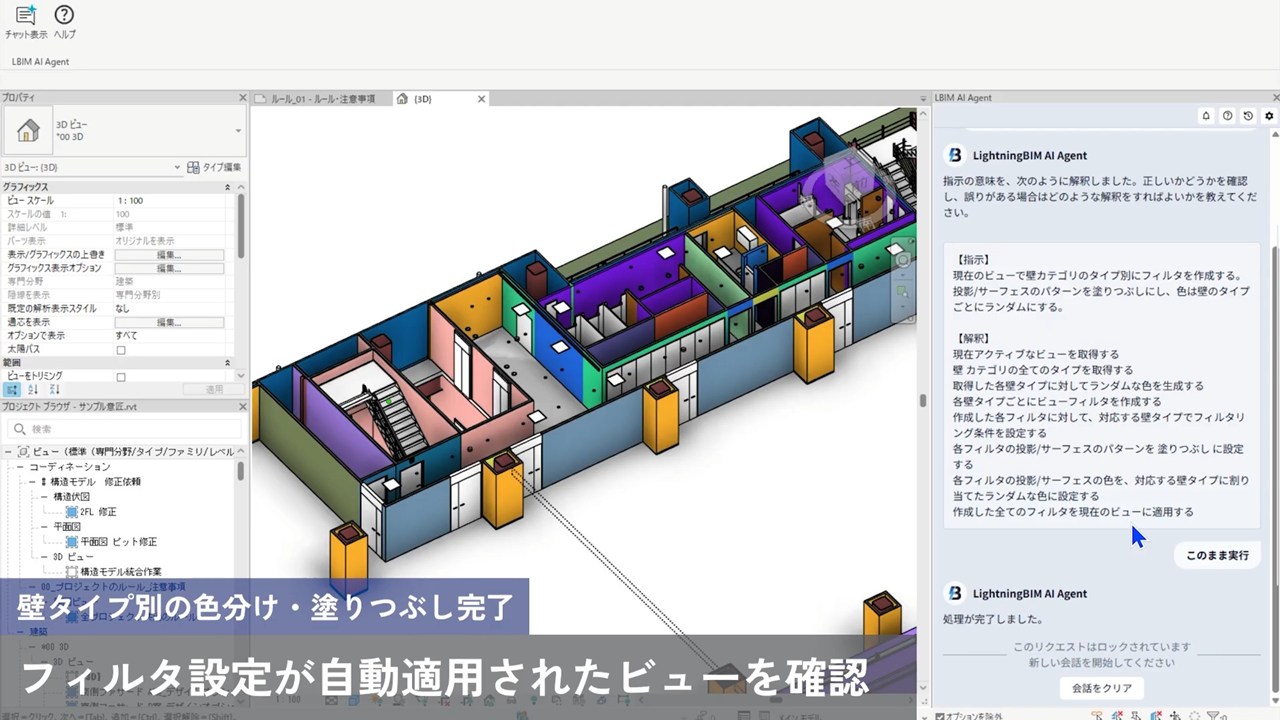Enable the ビューをトリミング checkbox
The height and width of the screenshot is (720, 1280).
click(121, 377)
